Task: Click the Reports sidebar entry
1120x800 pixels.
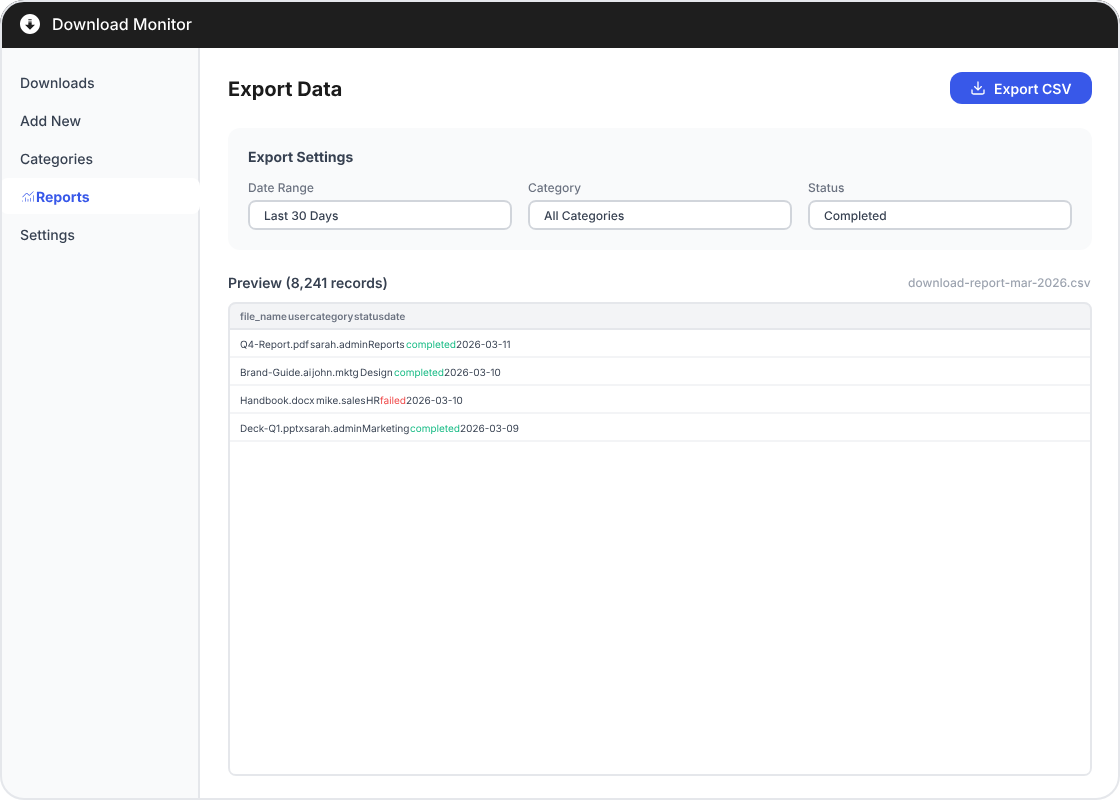Action: (61, 197)
